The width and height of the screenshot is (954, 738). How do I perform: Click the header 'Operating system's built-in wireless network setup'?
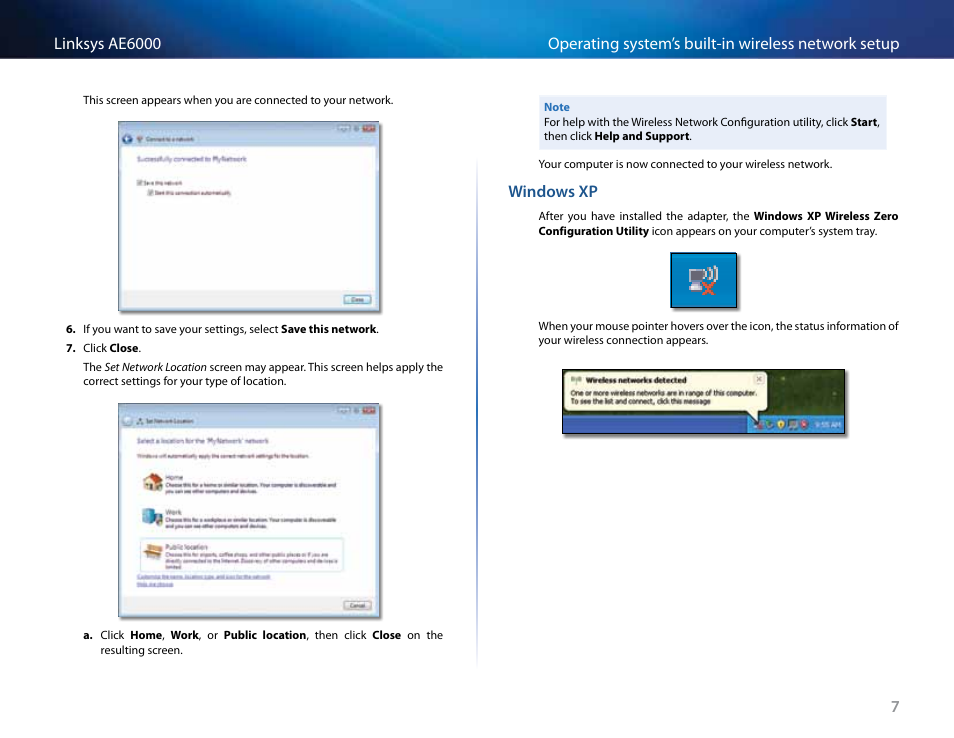(x=723, y=44)
